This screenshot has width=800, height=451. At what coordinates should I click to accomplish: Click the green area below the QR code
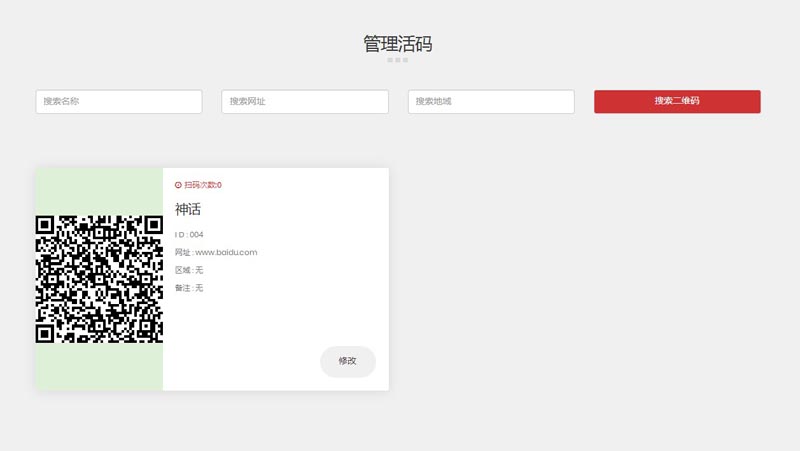point(99,367)
